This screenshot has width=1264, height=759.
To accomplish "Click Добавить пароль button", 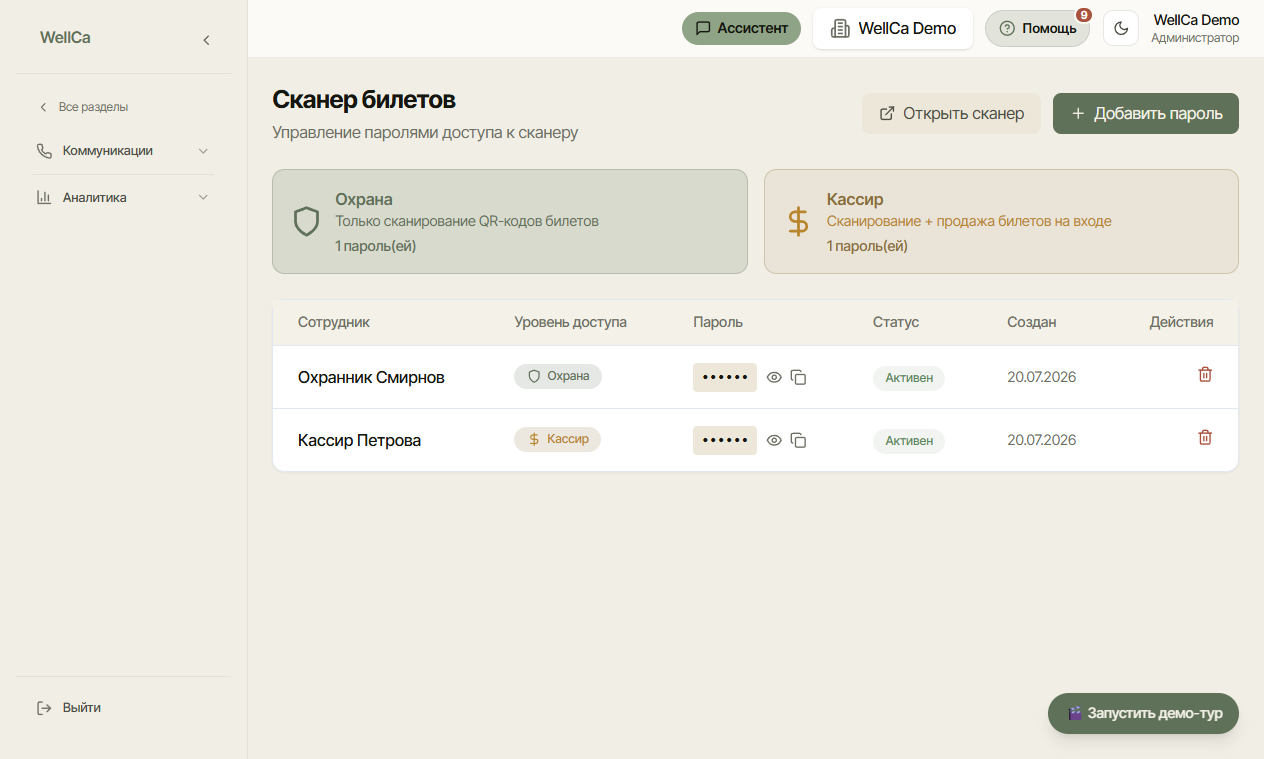I will click(1146, 114).
